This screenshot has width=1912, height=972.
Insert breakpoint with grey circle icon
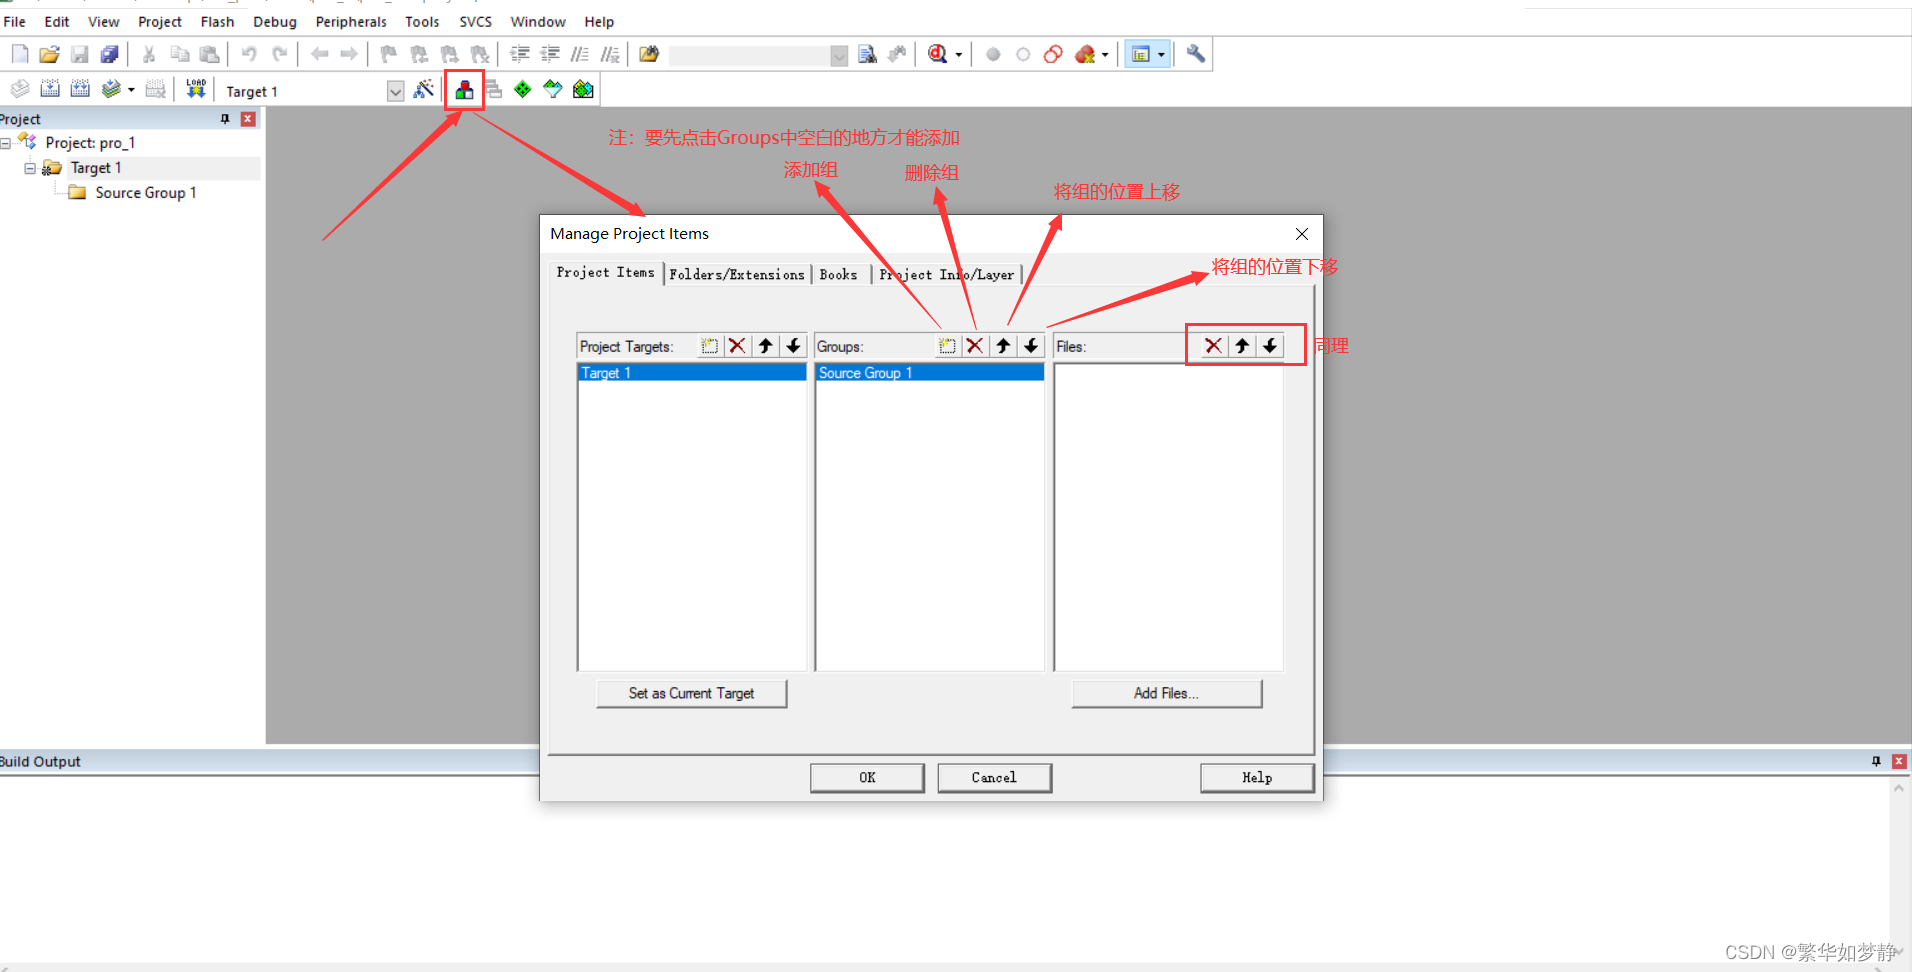[993, 54]
